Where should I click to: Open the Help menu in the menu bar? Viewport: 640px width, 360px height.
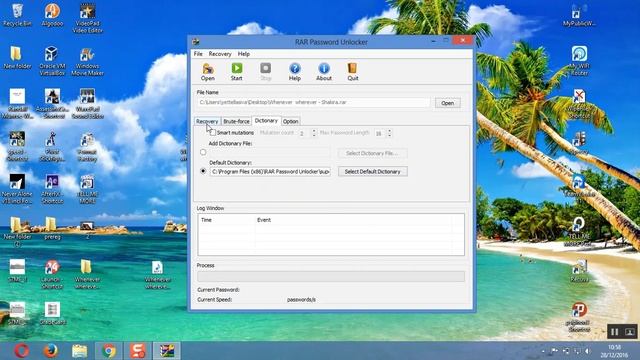(244, 54)
